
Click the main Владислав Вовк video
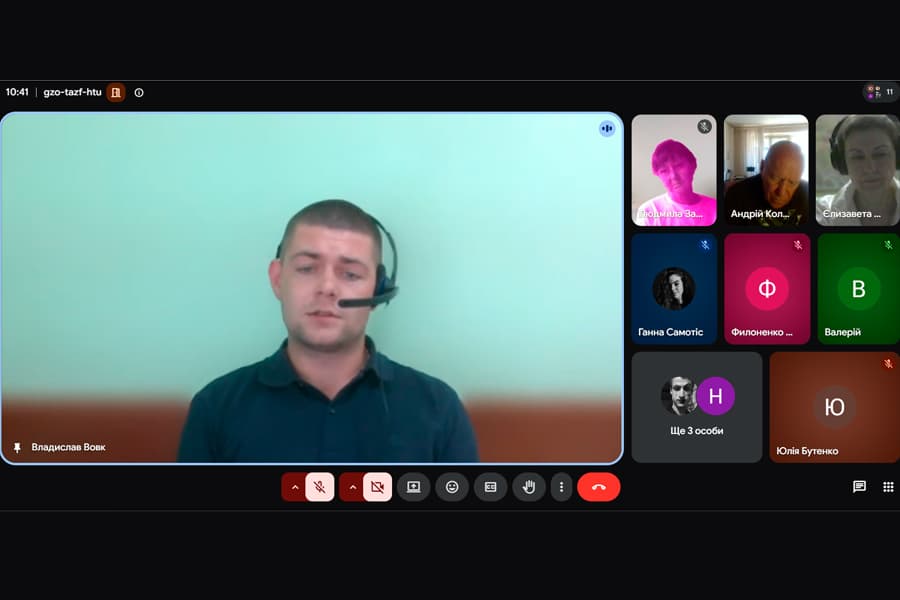tap(312, 288)
